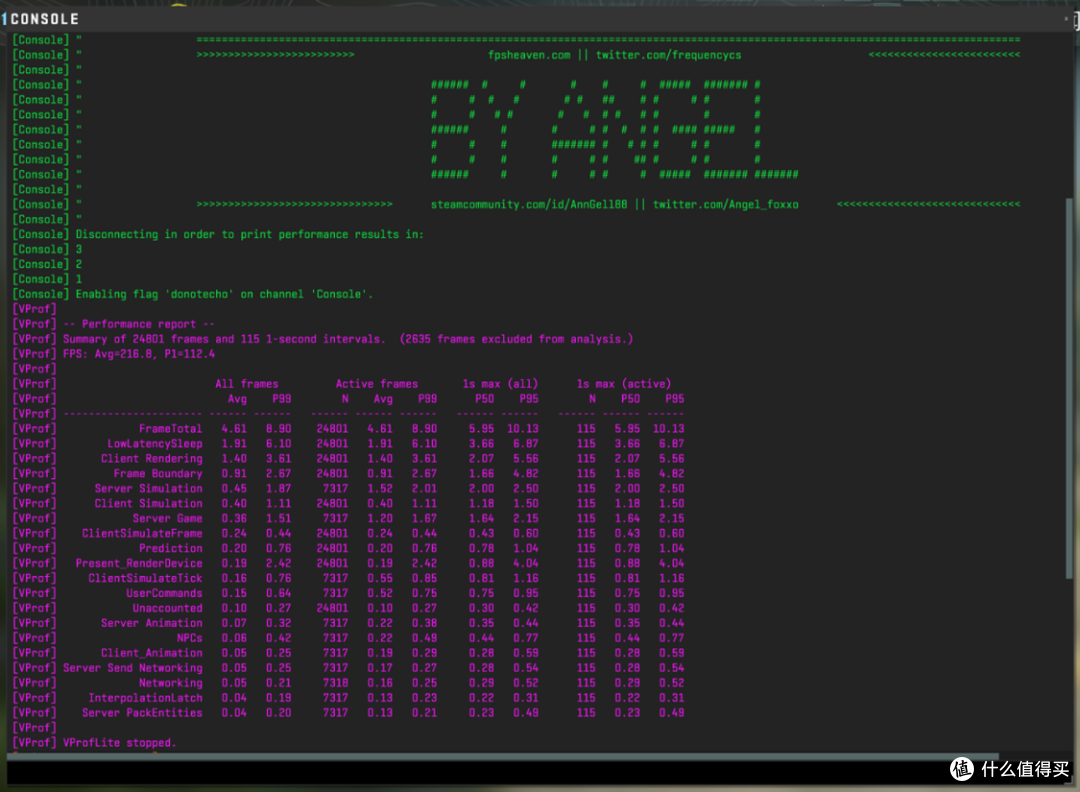Click the UserCommands row label

(x=164, y=593)
